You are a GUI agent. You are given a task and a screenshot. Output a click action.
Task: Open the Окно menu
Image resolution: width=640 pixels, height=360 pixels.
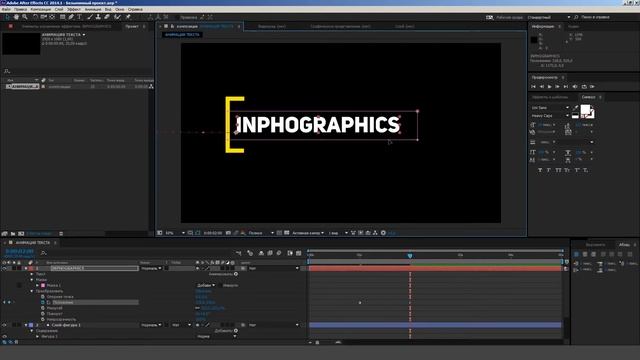pyautogui.click(x=120, y=9)
